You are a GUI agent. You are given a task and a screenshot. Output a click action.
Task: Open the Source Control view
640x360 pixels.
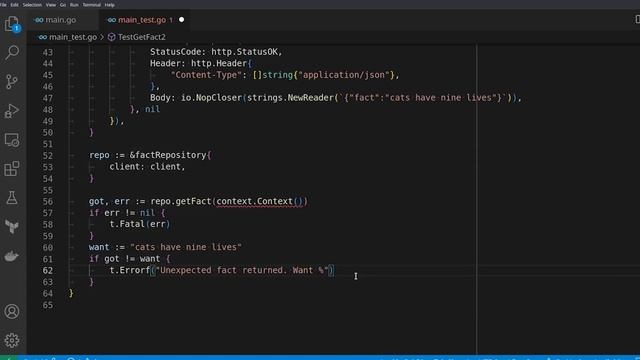(12, 82)
